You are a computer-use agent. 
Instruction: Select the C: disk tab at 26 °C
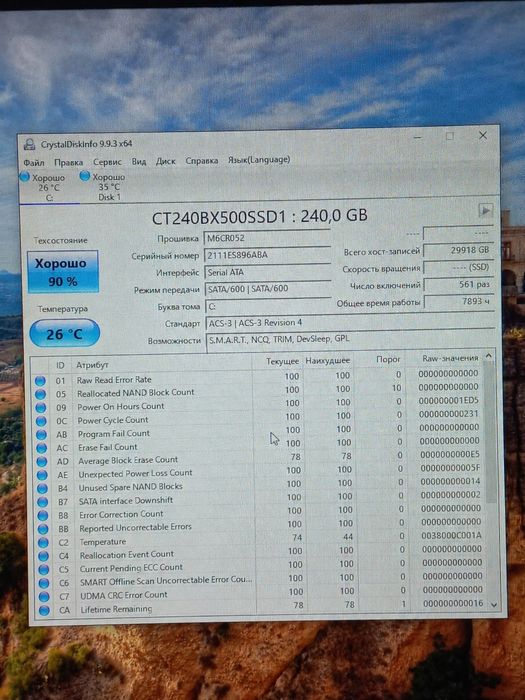(48, 188)
